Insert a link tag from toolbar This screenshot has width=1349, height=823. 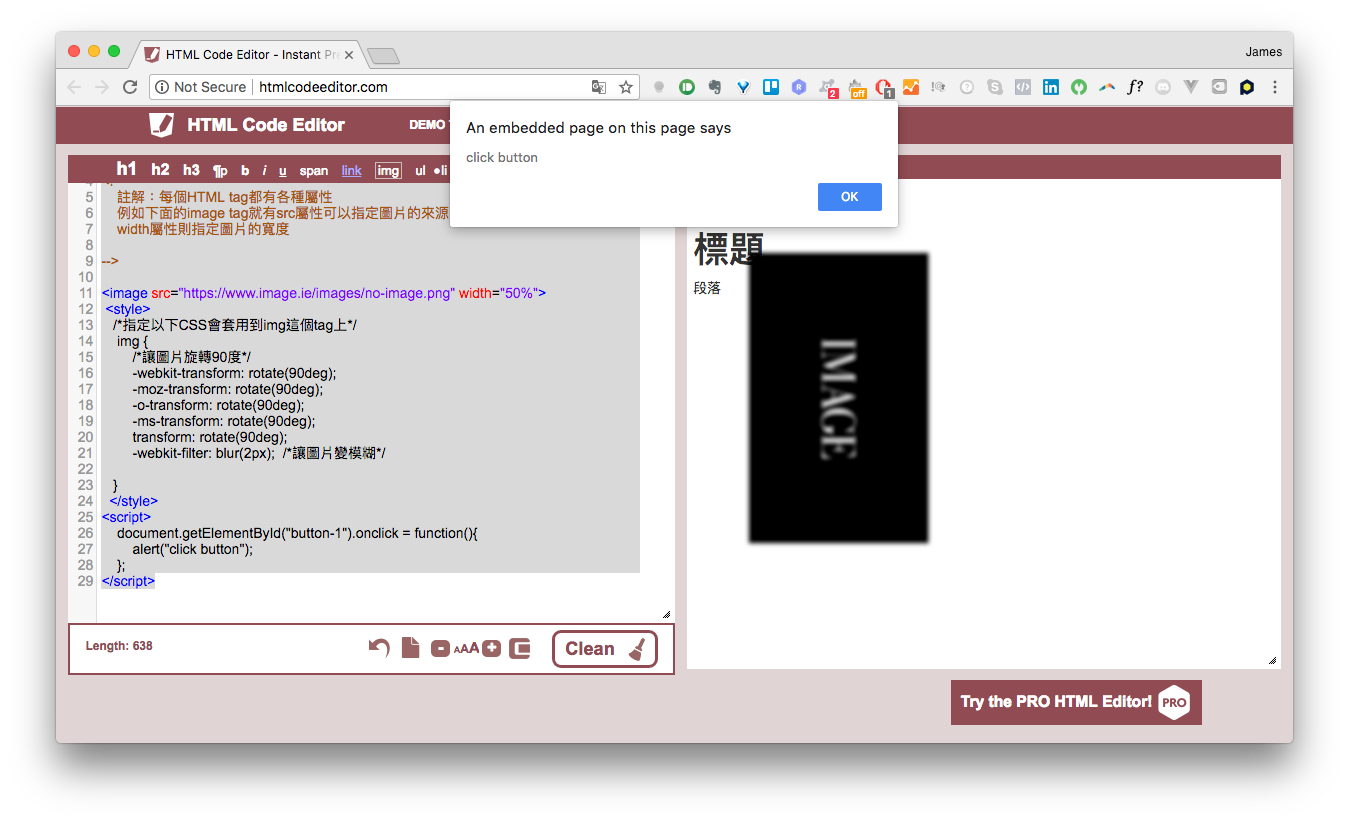pyautogui.click(x=351, y=171)
